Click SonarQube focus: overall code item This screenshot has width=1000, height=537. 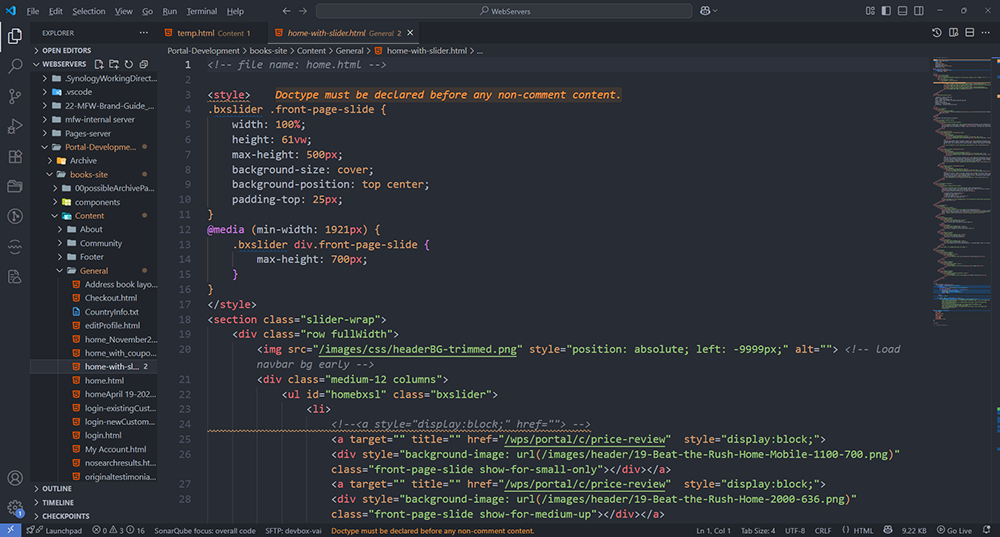pos(205,531)
